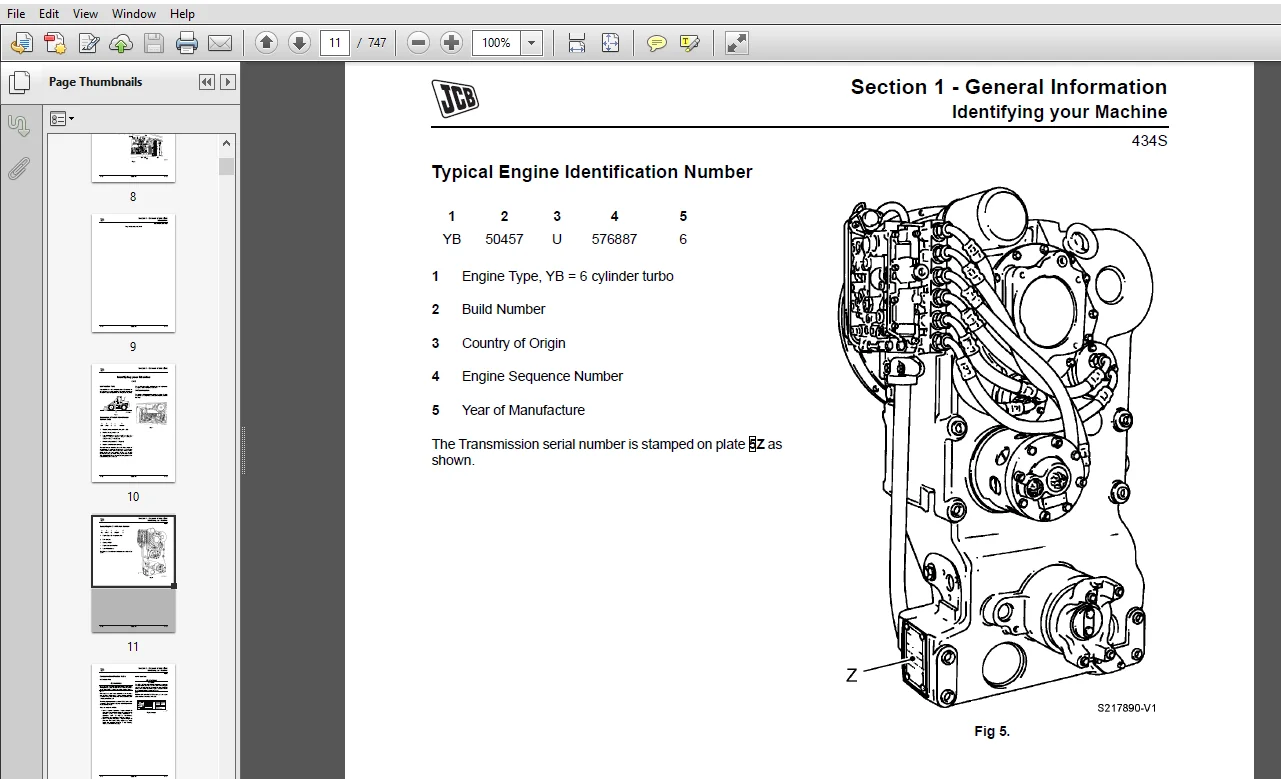Print the document with printer icon
The image size is (1281, 779).
pos(187,43)
